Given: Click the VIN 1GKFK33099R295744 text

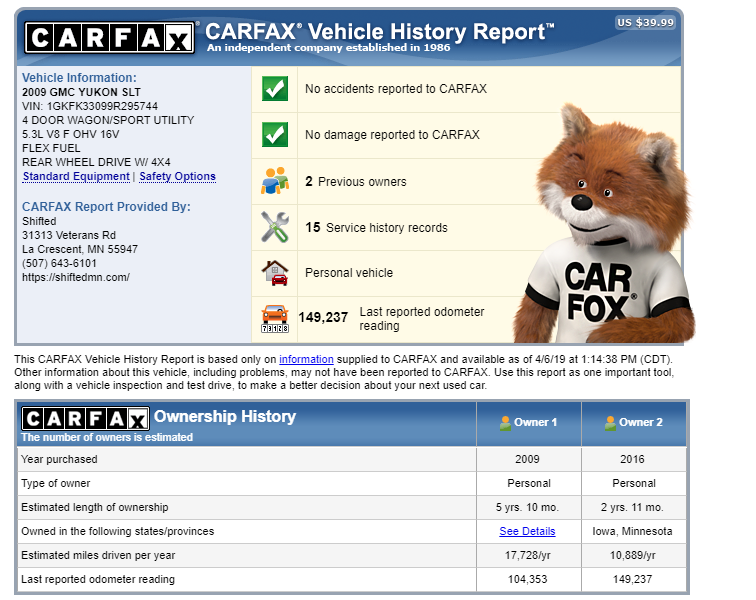Looking at the screenshot, I should coord(90,106).
